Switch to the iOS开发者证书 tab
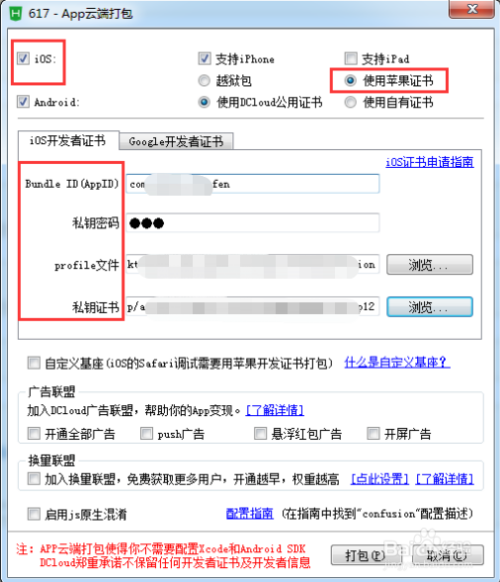This screenshot has height=582, width=500. pyautogui.click(x=68, y=140)
